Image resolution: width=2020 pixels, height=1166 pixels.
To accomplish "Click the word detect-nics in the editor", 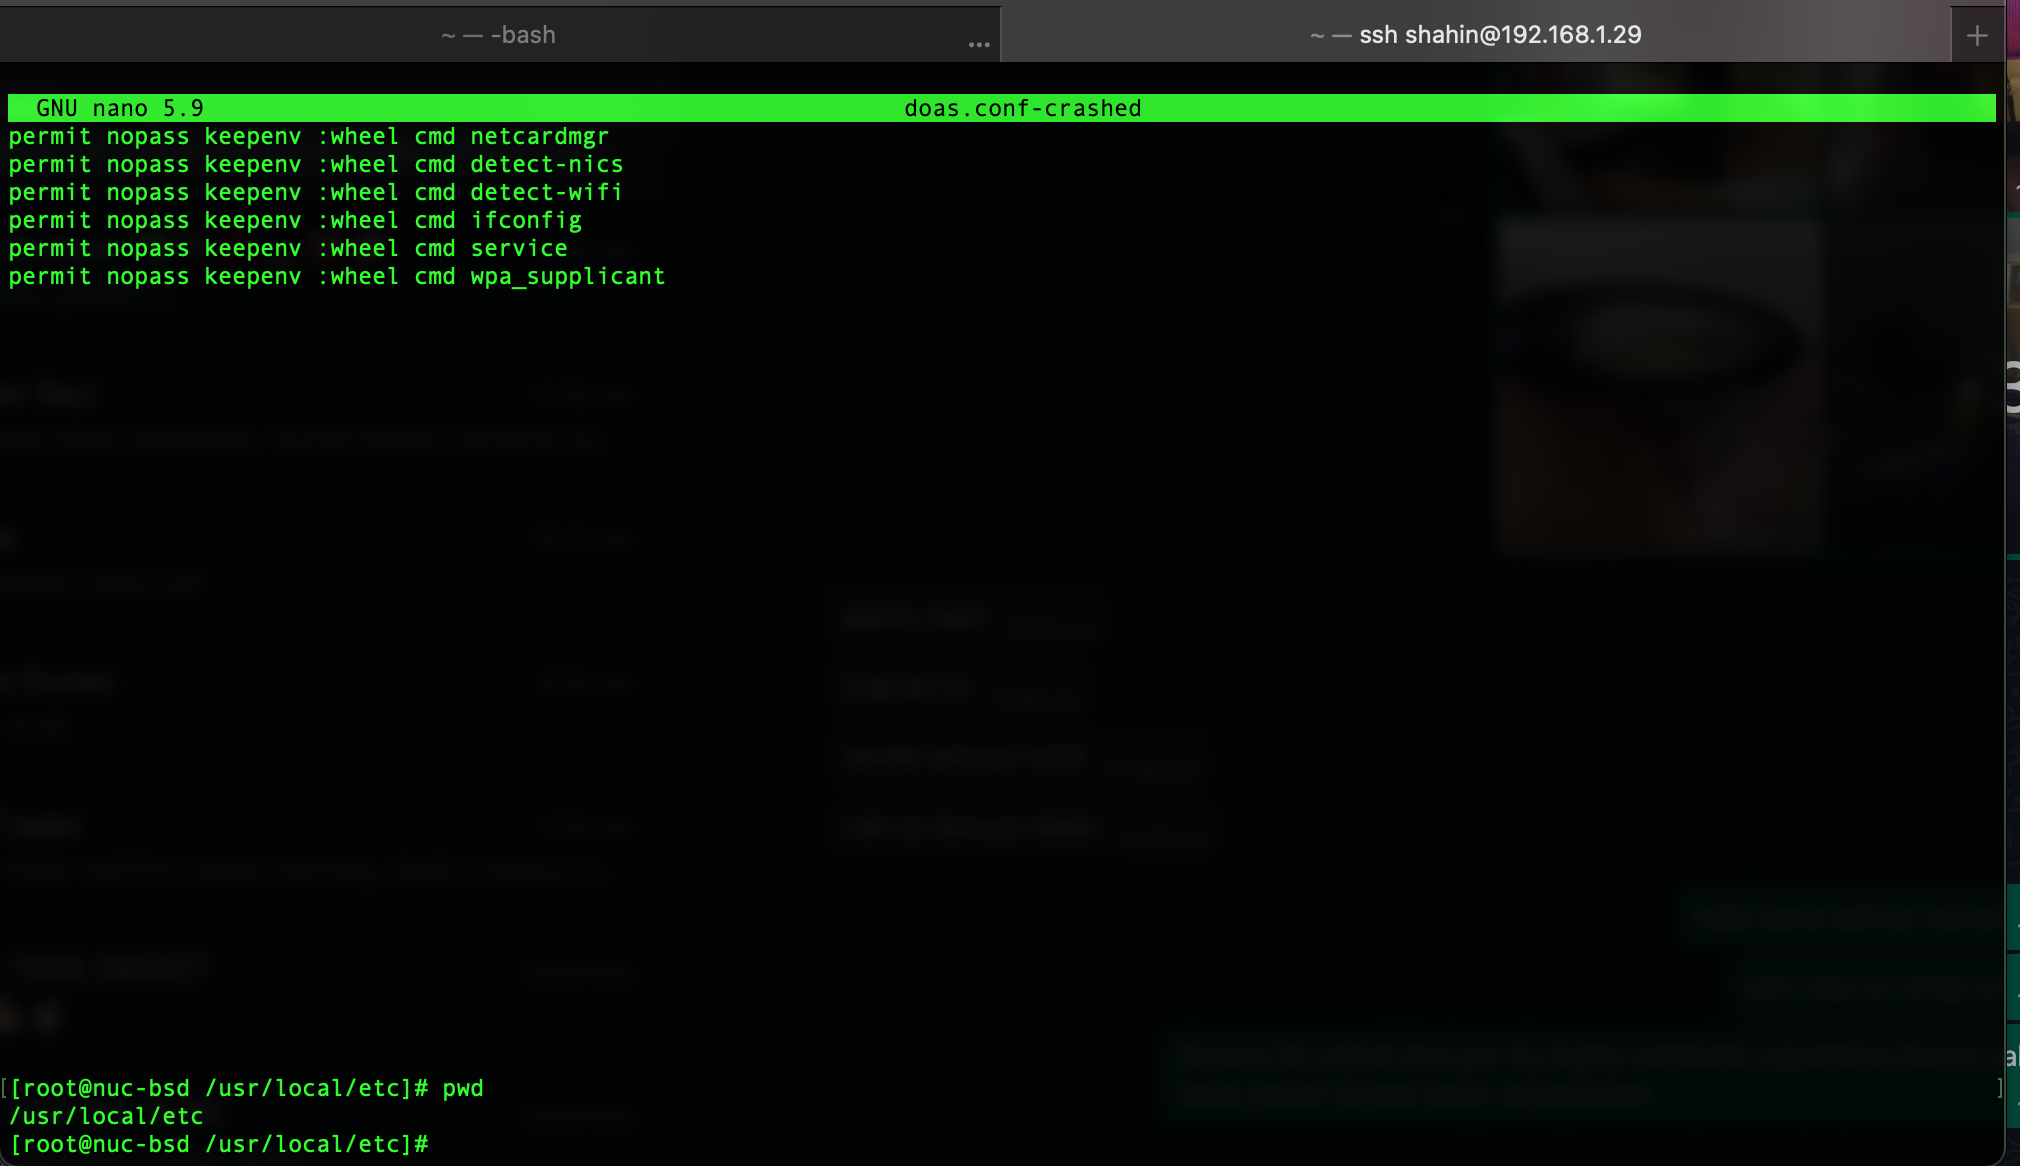I will click(546, 164).
